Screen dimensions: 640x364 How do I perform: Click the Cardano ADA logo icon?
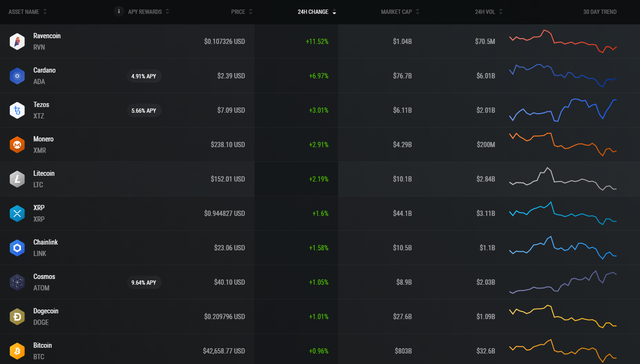coord(17,76)
